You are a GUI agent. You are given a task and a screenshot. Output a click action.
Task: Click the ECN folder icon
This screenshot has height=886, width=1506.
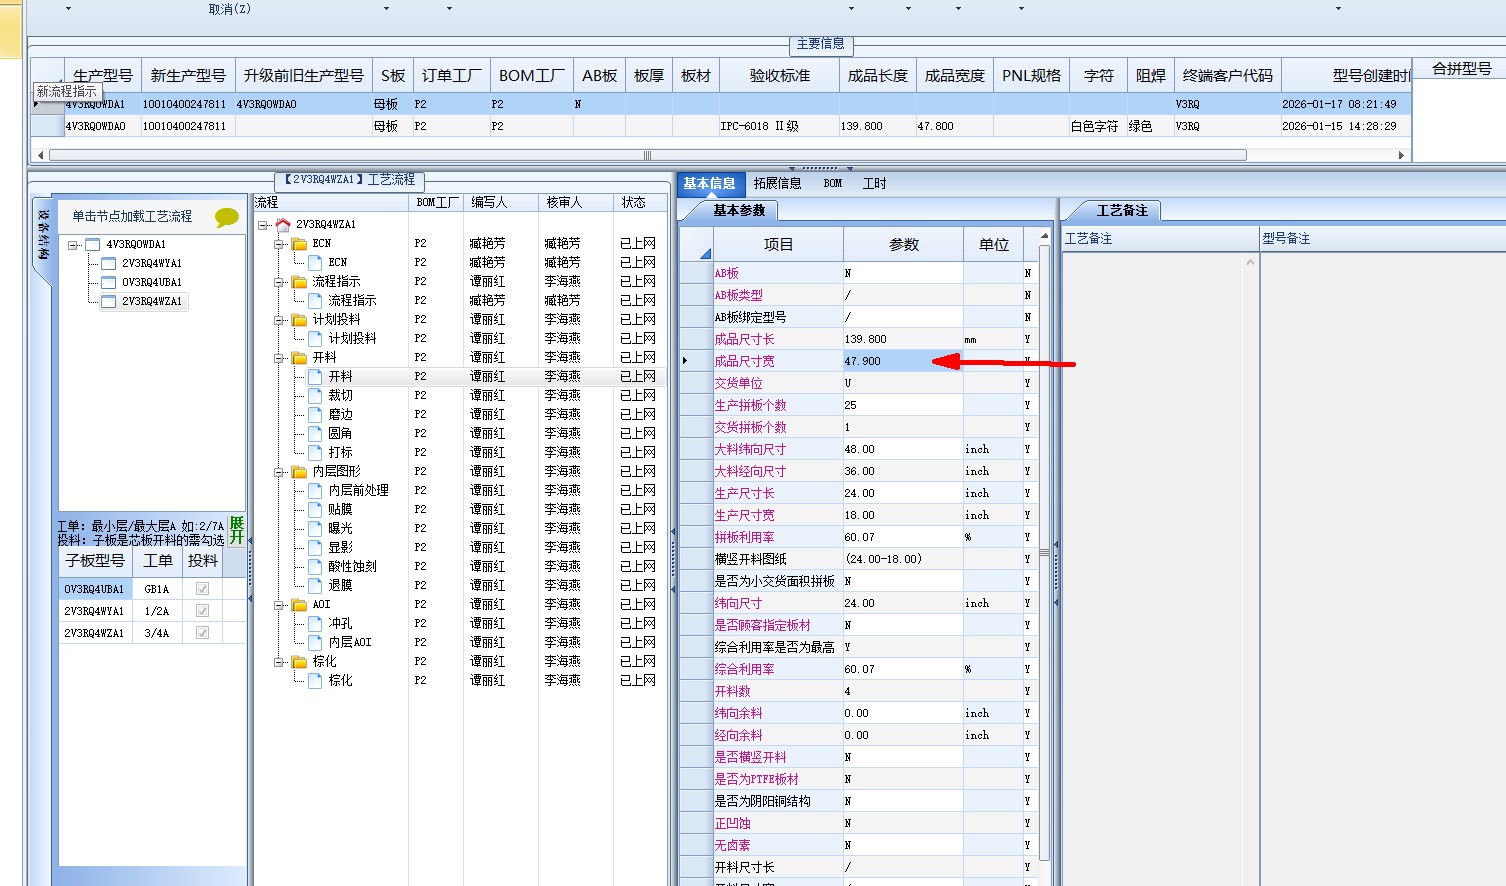(299, 244)
